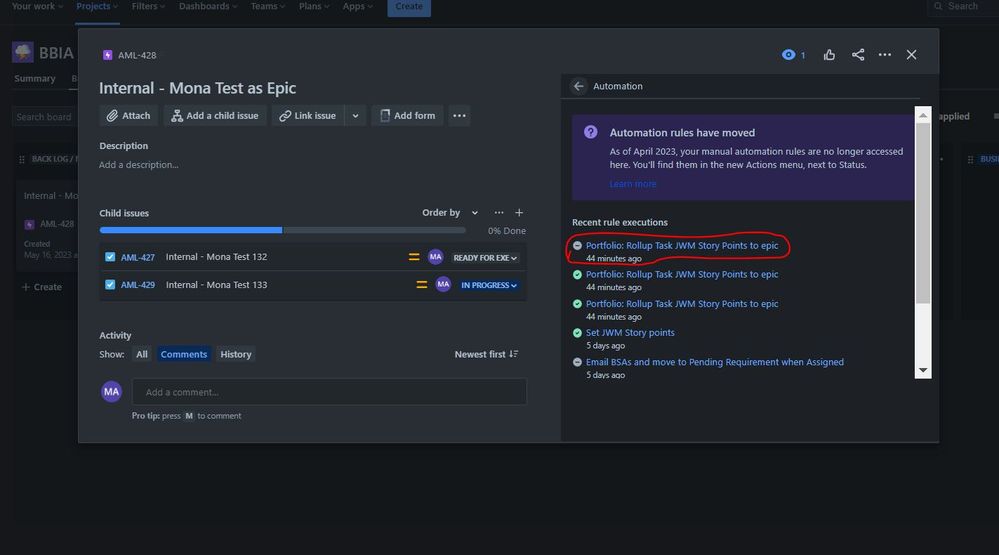The height and width of the screenshot is (555, 999).
Task: Click the Learn more link
Action: (633, 184)
